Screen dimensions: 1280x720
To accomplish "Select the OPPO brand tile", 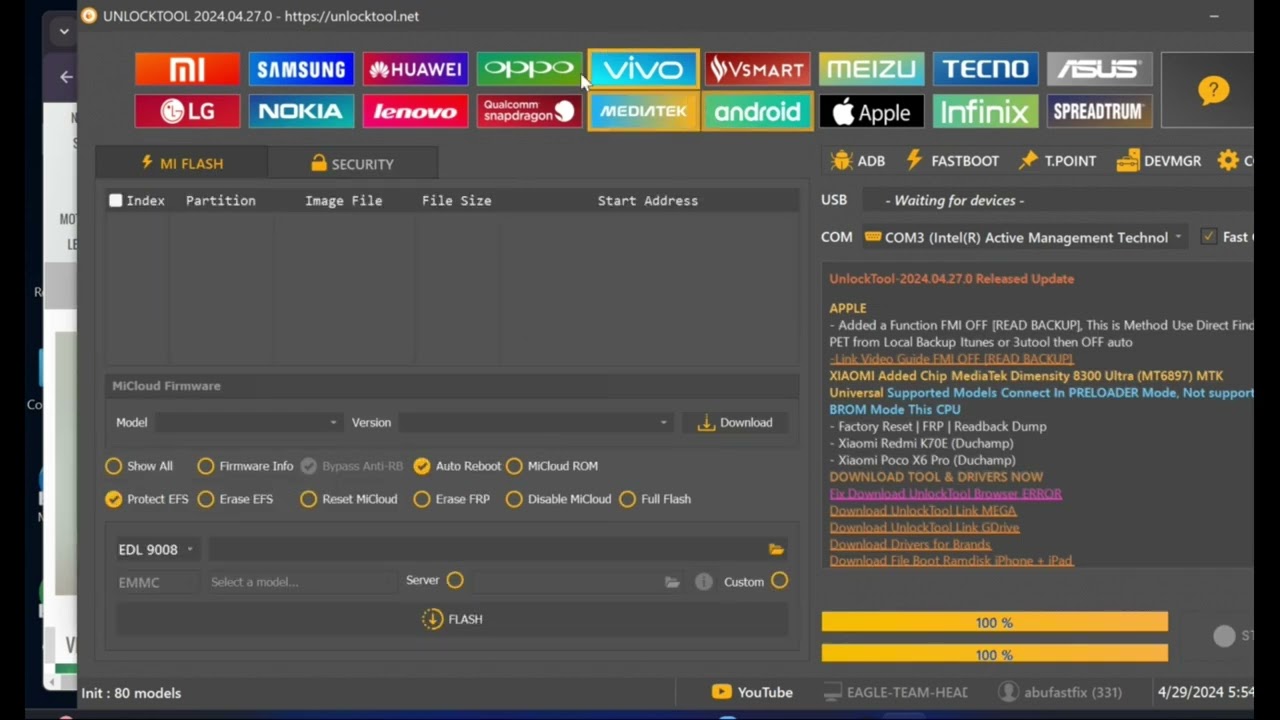I will coord(529,69).
